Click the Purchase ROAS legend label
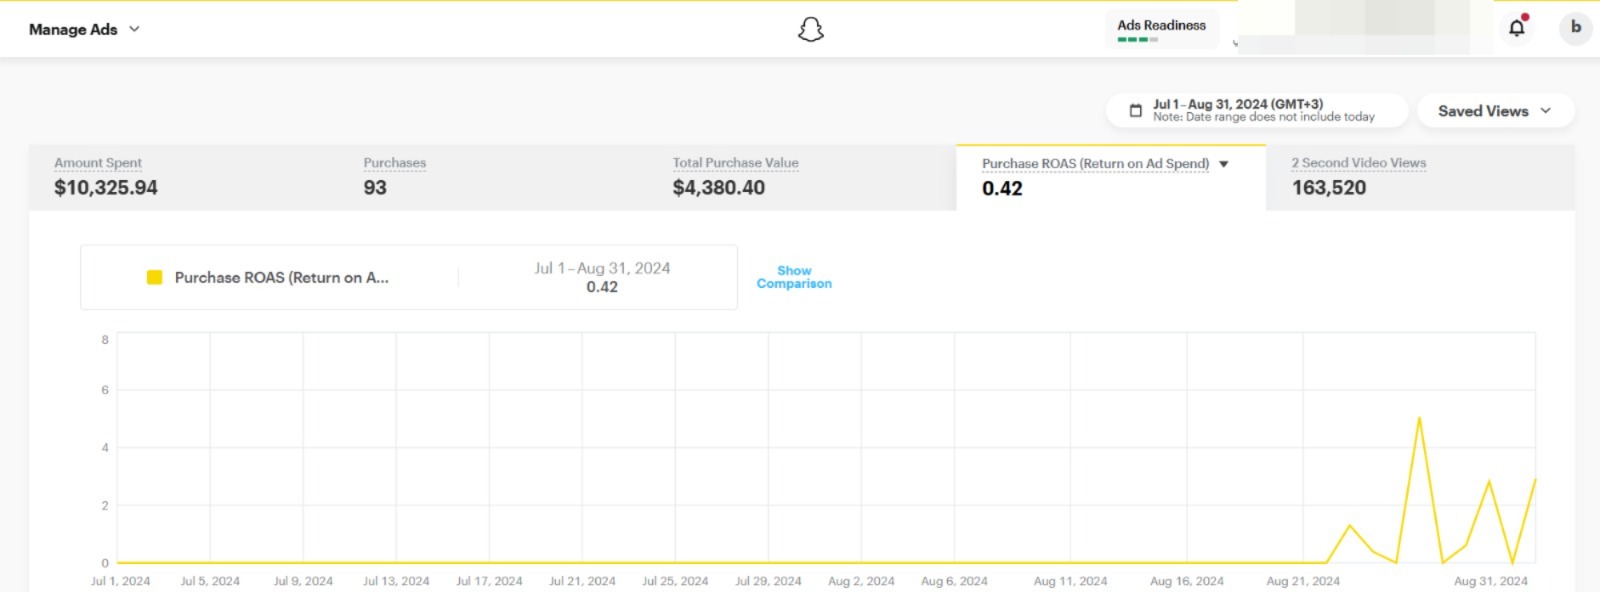1600x592 pixels. click(281, 278)
